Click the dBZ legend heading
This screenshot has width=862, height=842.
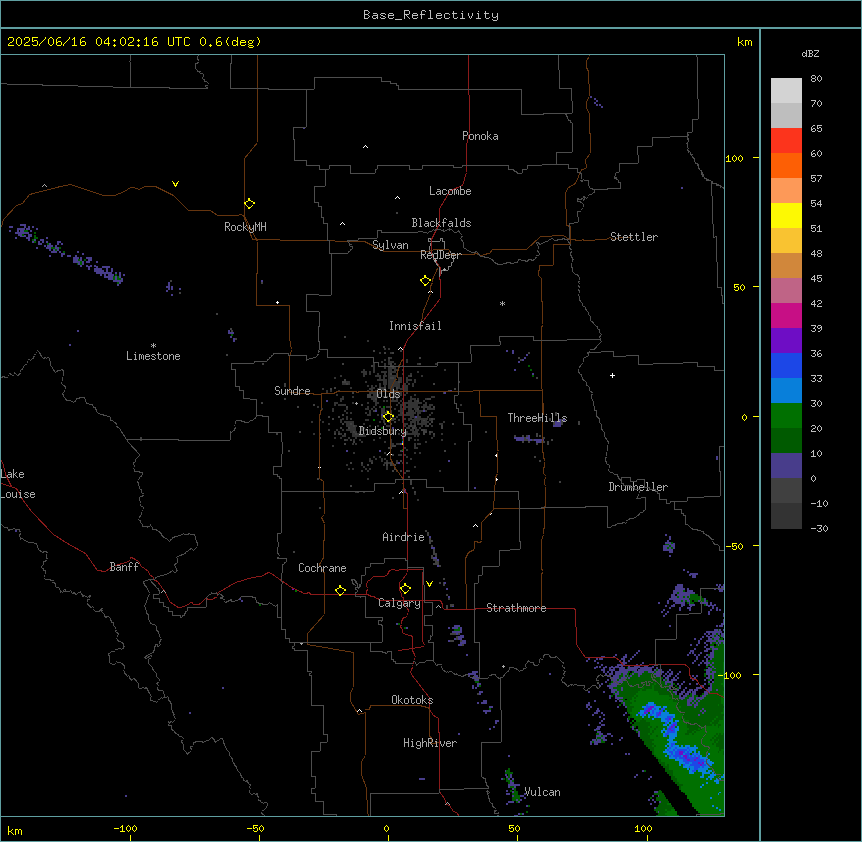tap(810, 53)
